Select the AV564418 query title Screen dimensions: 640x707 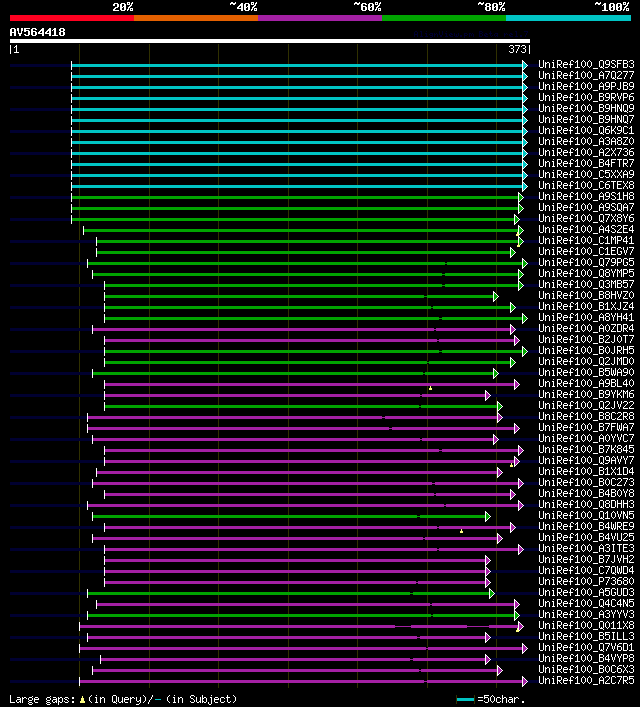click(37, 32)
